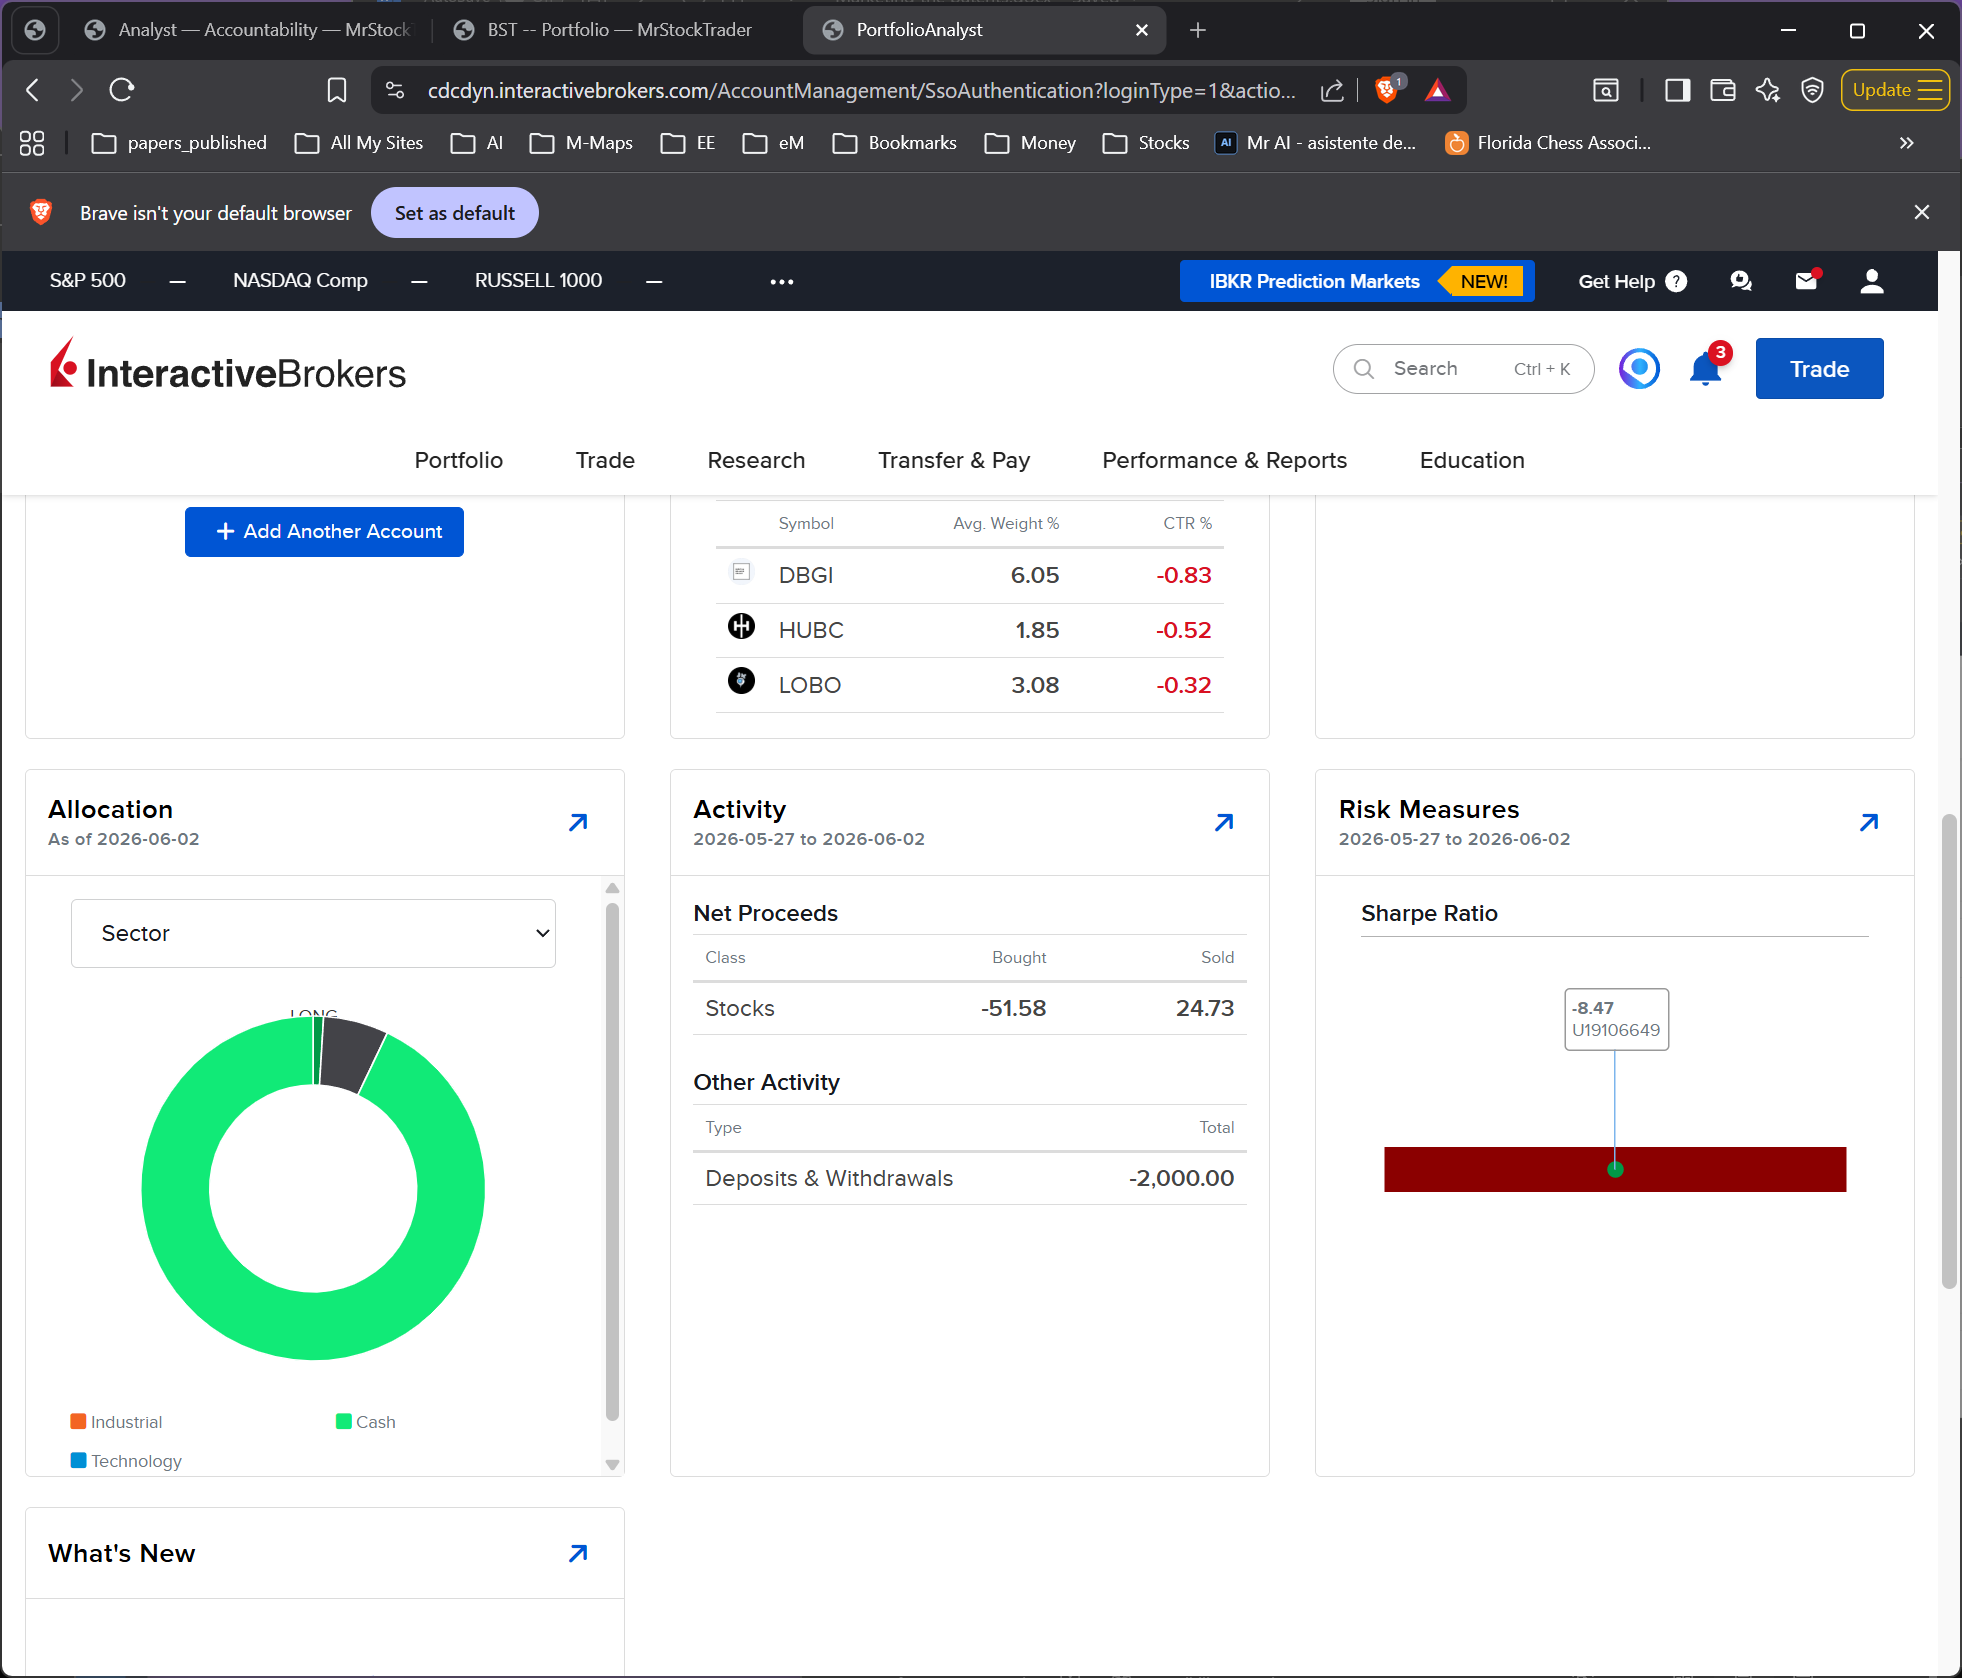Open a new browser tab
The width and height of the screenshot is (1962, 1678).
[1198, 30]
